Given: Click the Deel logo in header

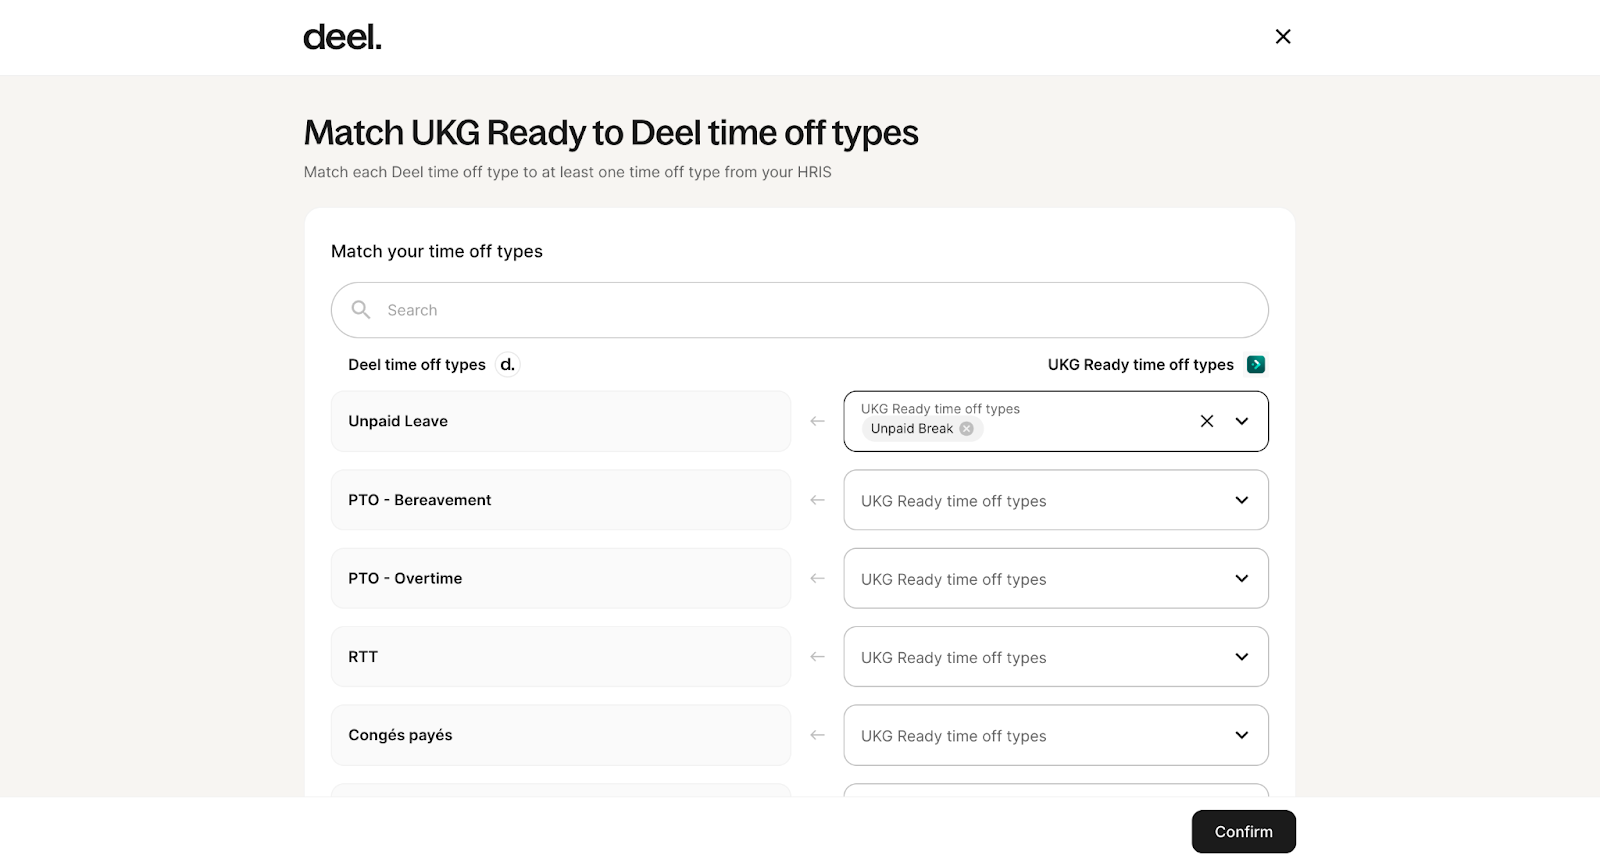Looking at the screenshot, I should 342,37.
